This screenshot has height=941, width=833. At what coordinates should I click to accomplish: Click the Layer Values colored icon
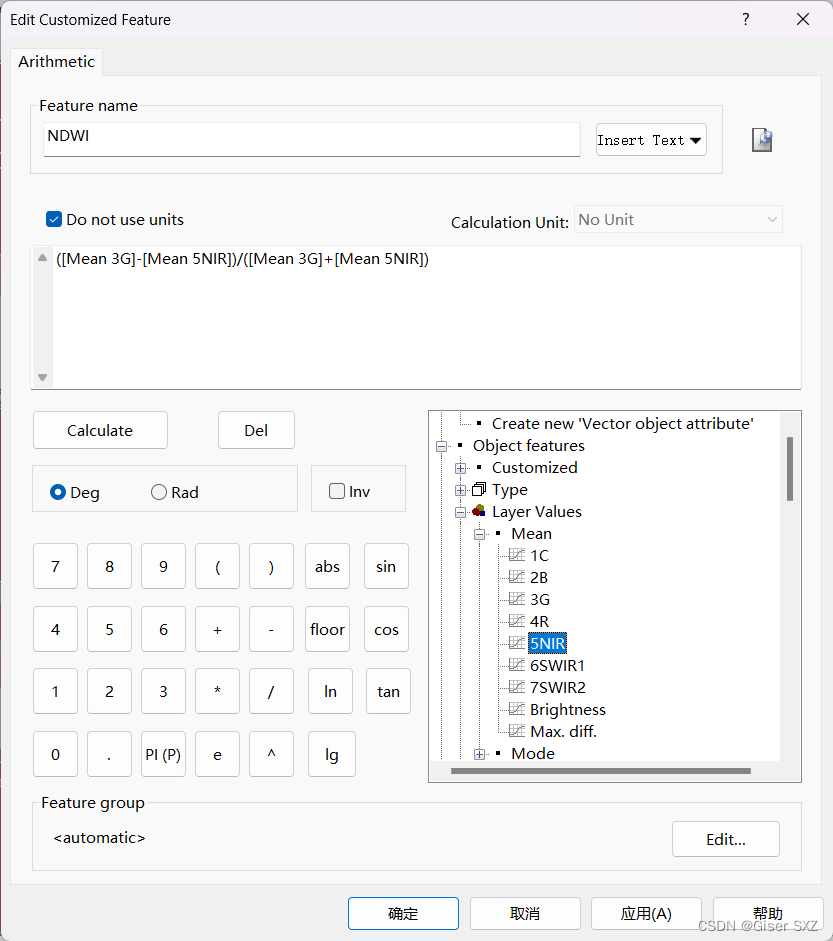[478, 511]
